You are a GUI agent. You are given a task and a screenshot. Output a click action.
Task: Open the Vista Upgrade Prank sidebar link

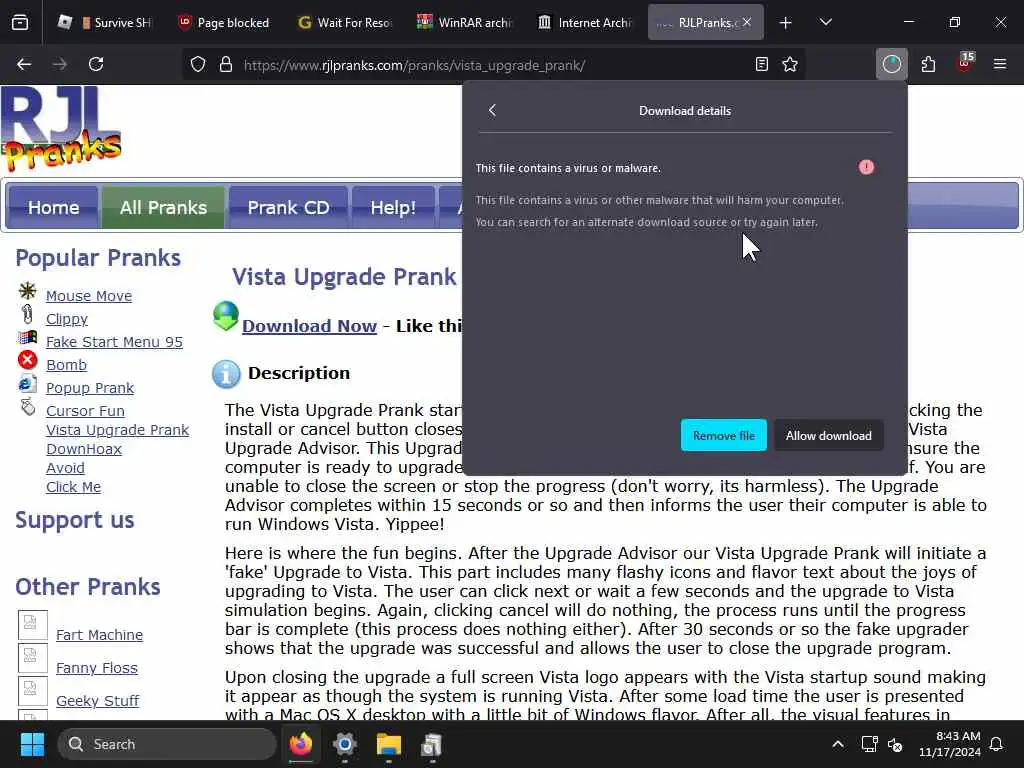click(x=118, y=430)
